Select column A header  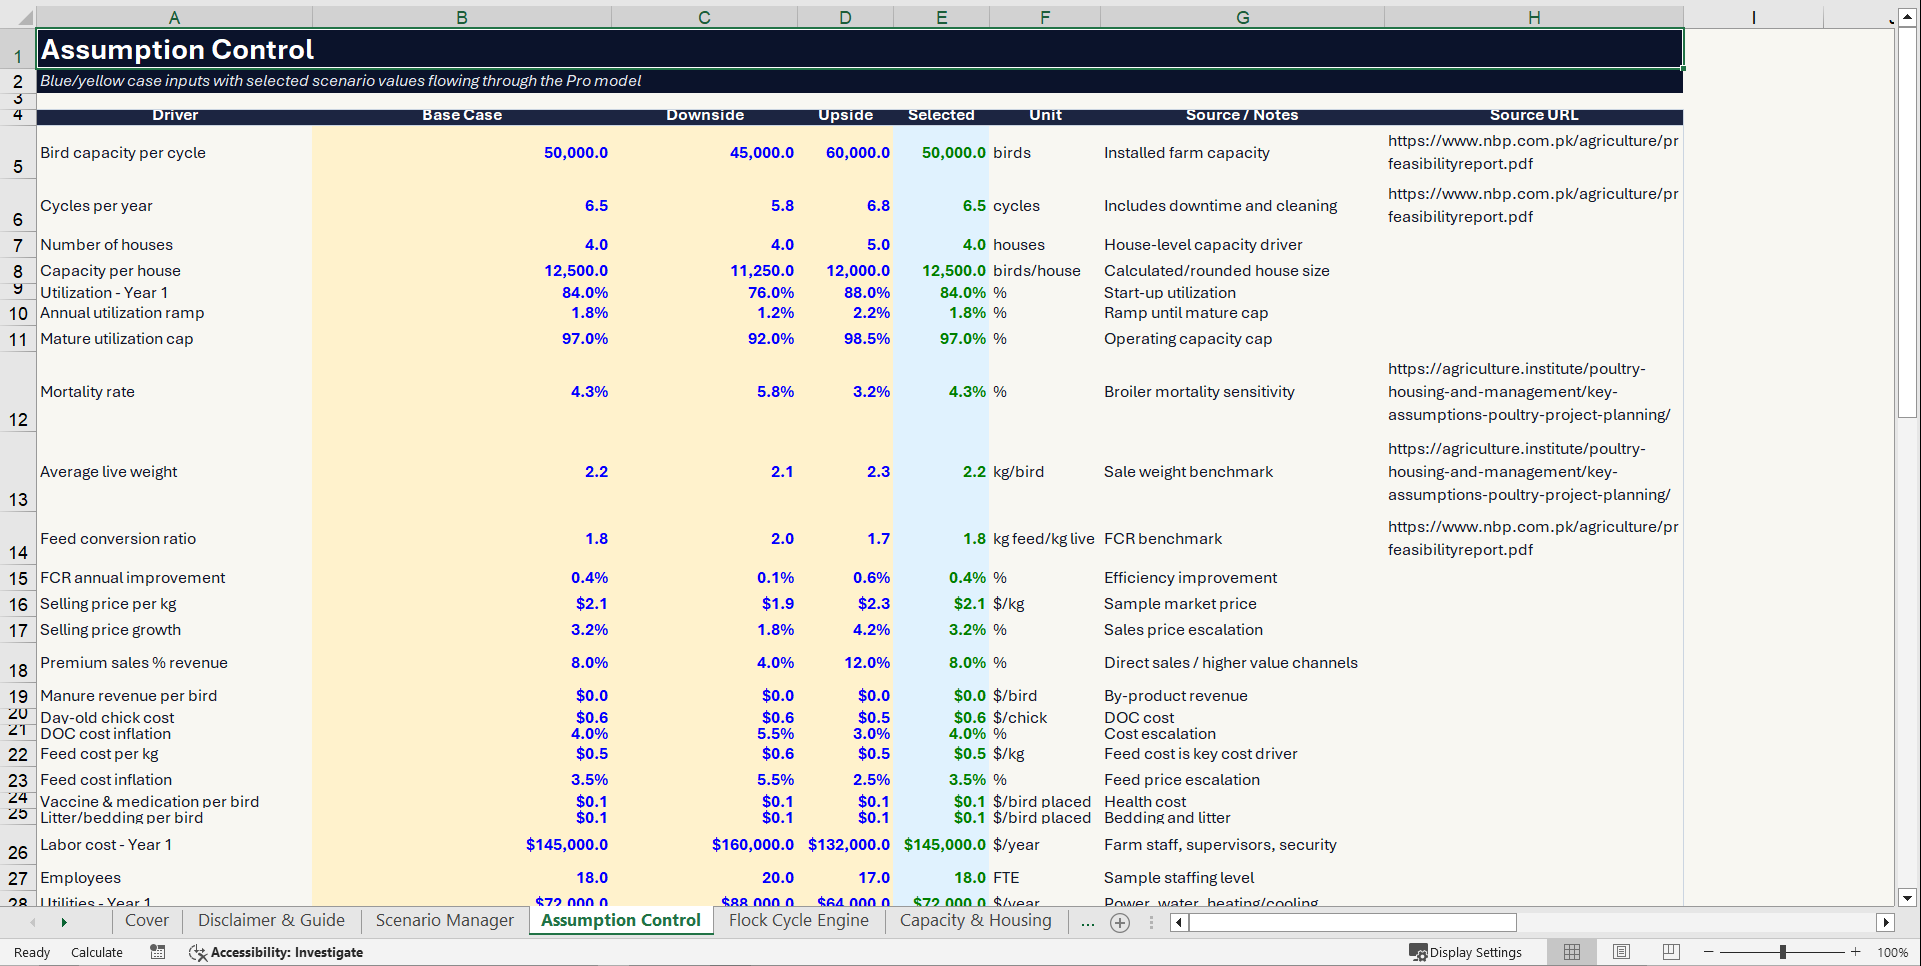click(174, 17)
